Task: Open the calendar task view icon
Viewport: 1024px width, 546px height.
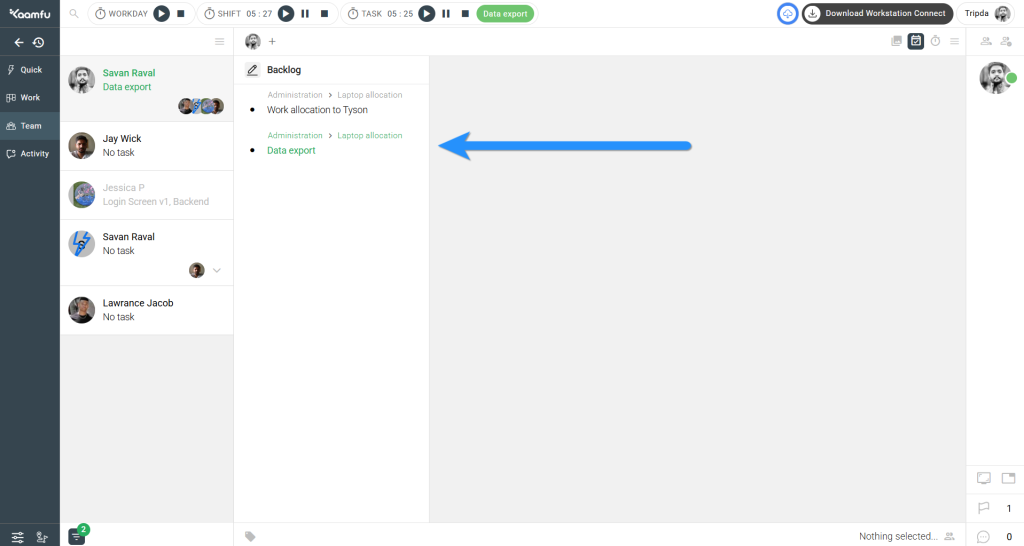Action: (915, 41)
